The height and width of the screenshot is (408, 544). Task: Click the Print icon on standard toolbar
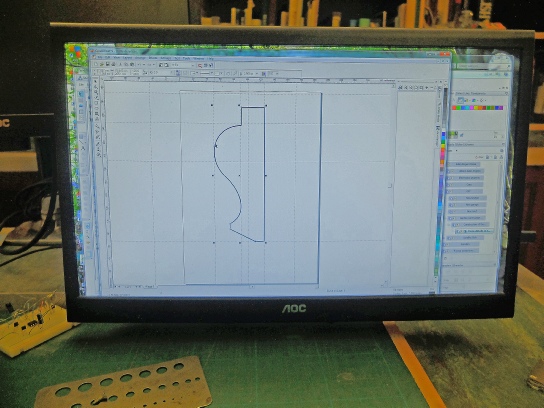[113, 65]
